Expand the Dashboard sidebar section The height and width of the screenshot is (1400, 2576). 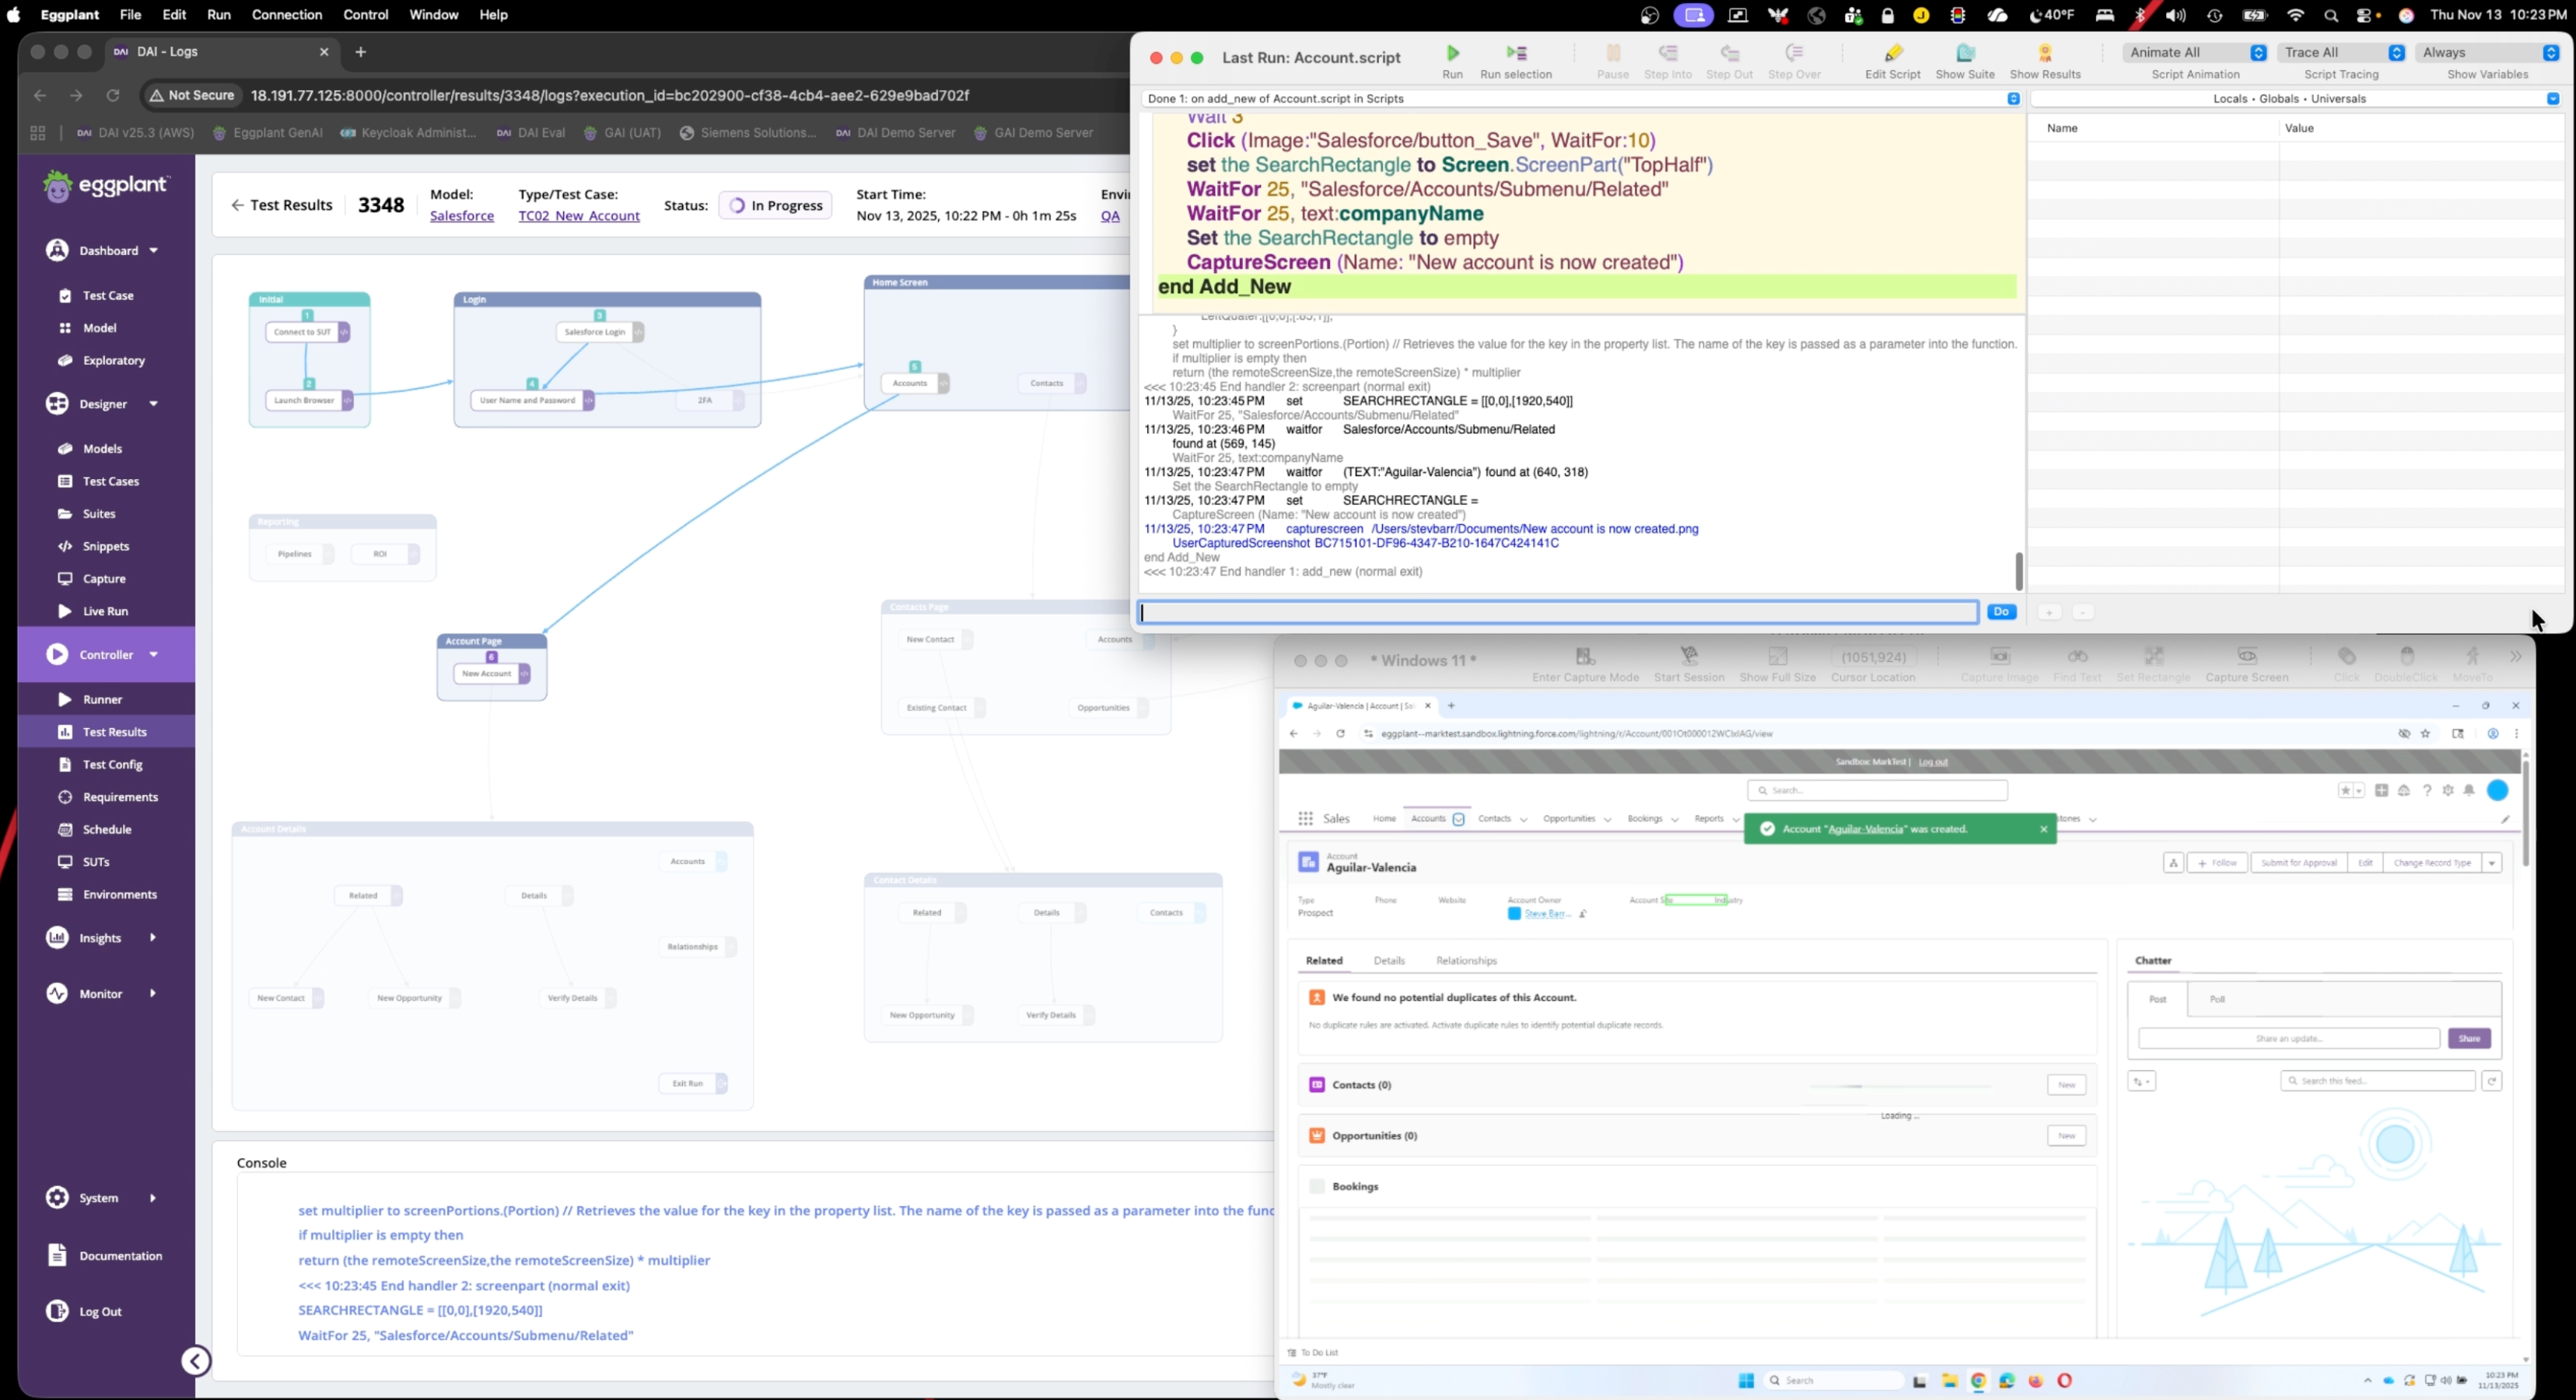[x=154, y=251]
